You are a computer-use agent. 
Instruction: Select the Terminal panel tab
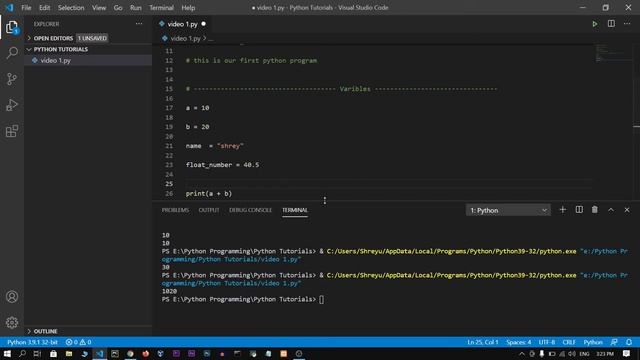(x=295, y=210)
